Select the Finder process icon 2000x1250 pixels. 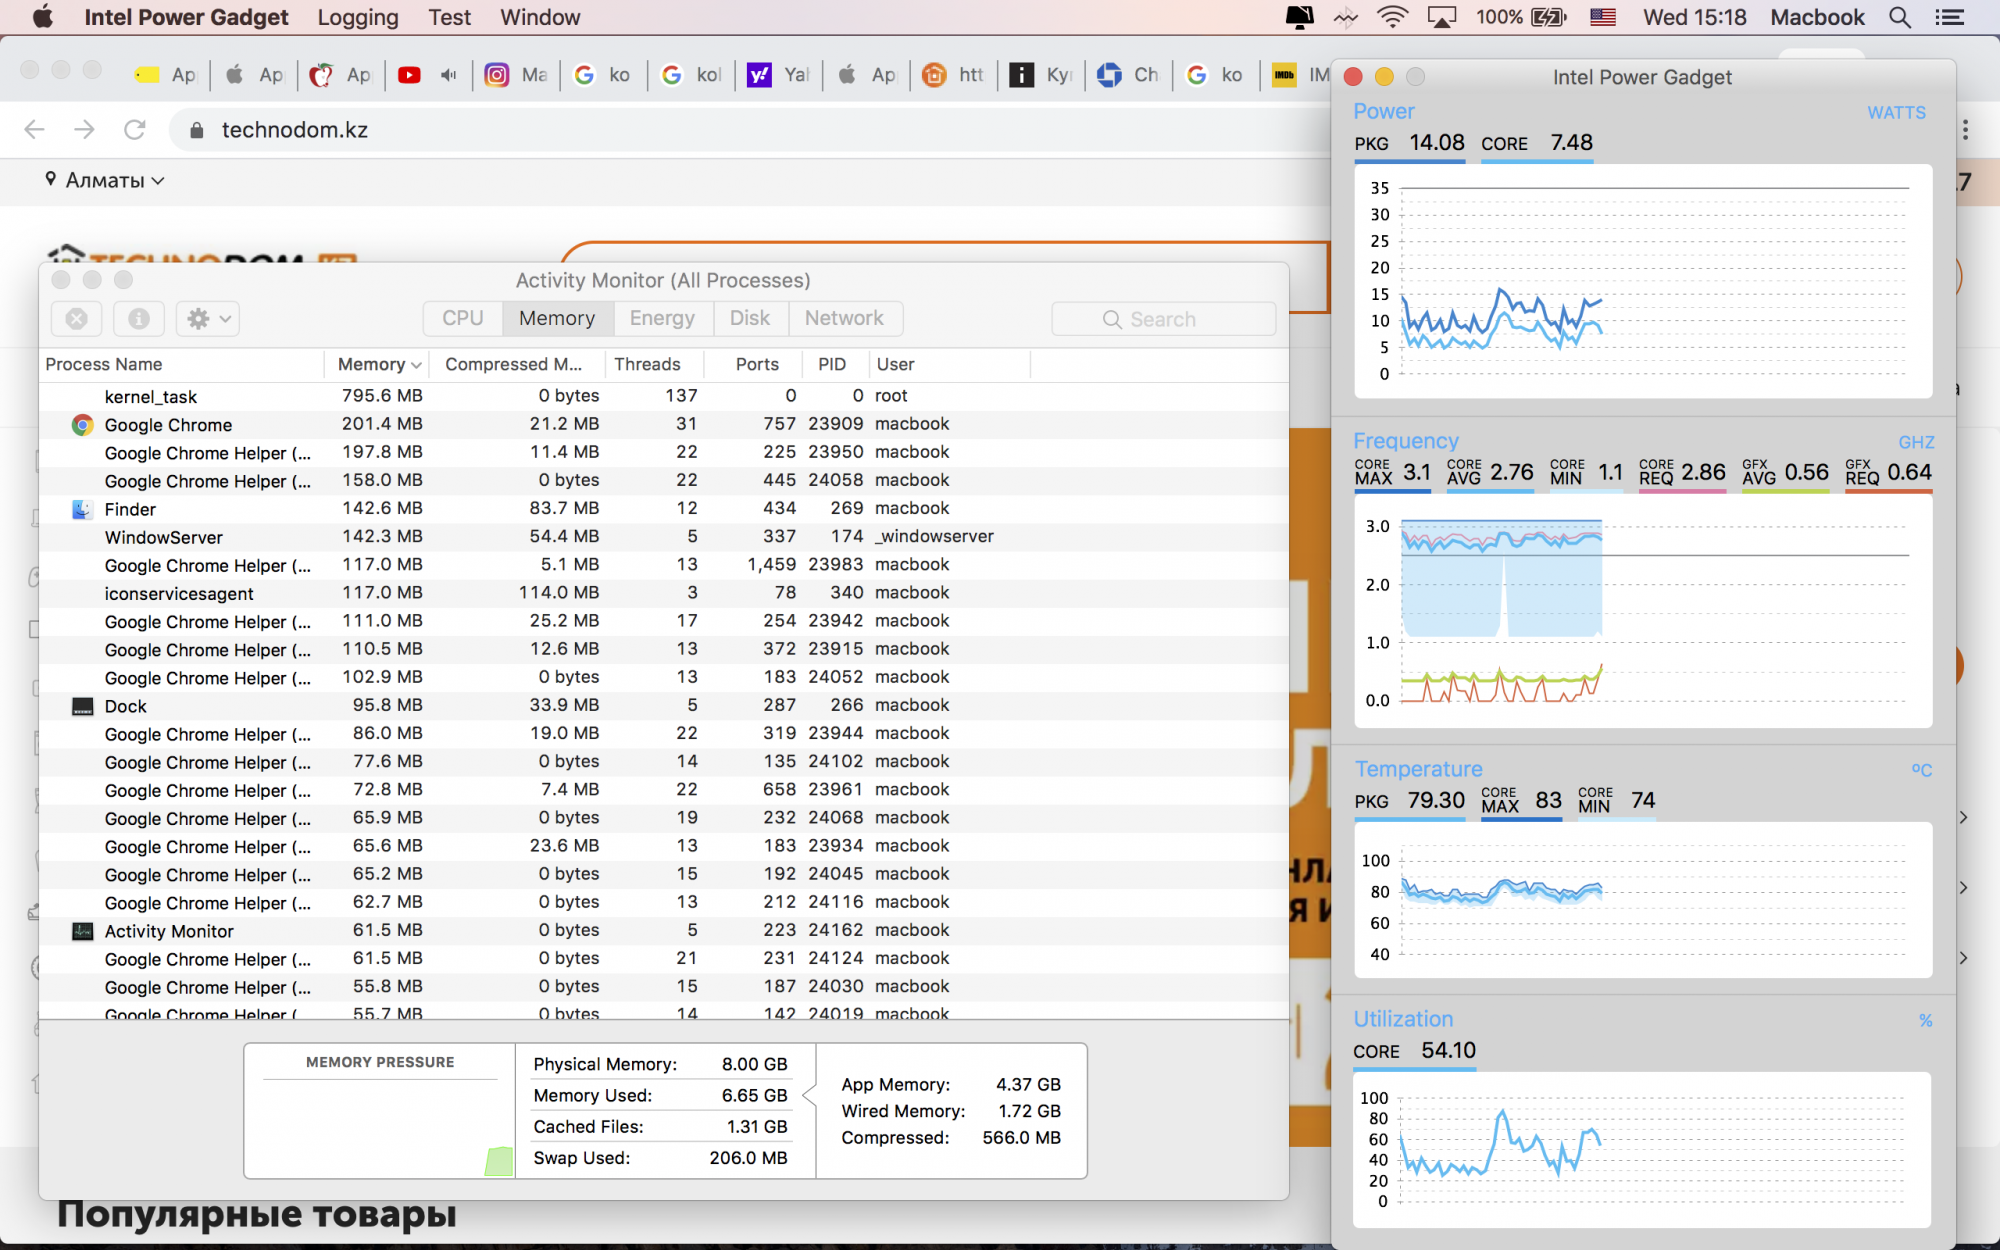[x=83, y=509]
